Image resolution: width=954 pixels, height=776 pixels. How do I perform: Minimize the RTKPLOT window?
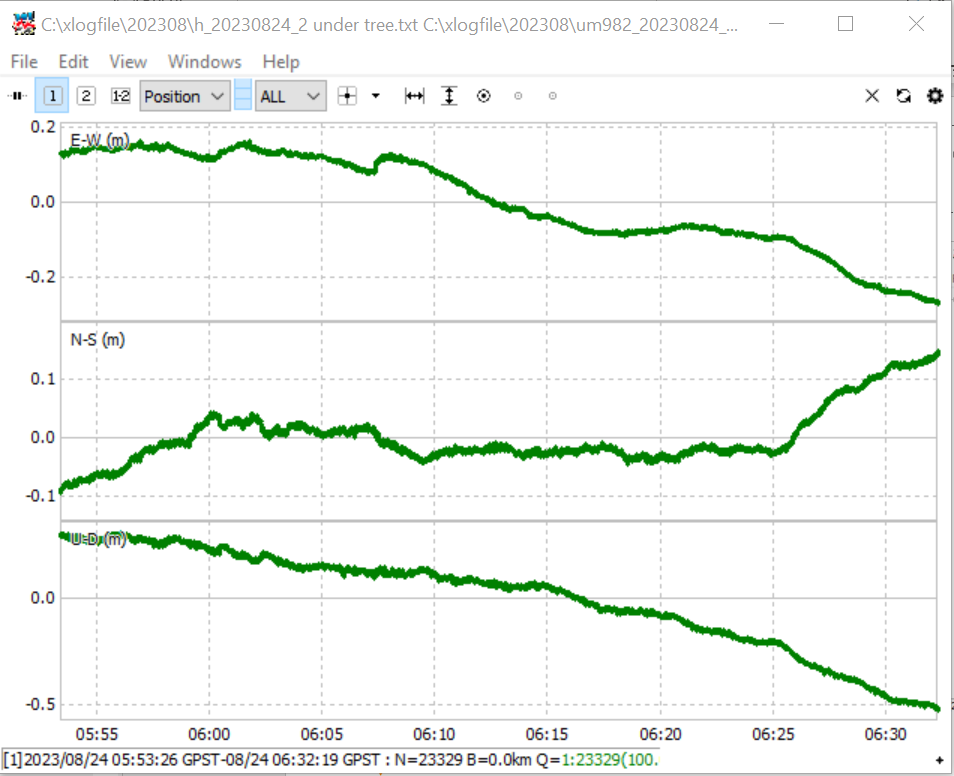(776, 24)
